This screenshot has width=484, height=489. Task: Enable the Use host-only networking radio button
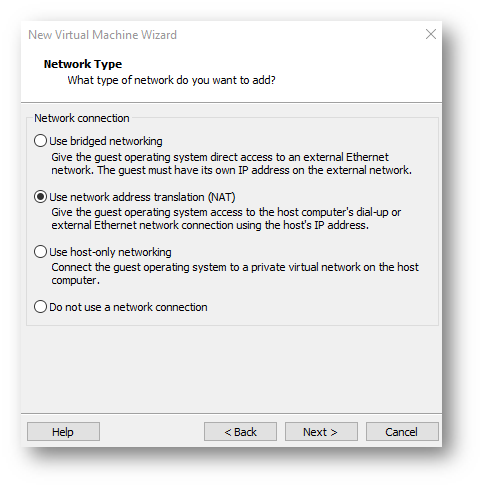[40, 252]
